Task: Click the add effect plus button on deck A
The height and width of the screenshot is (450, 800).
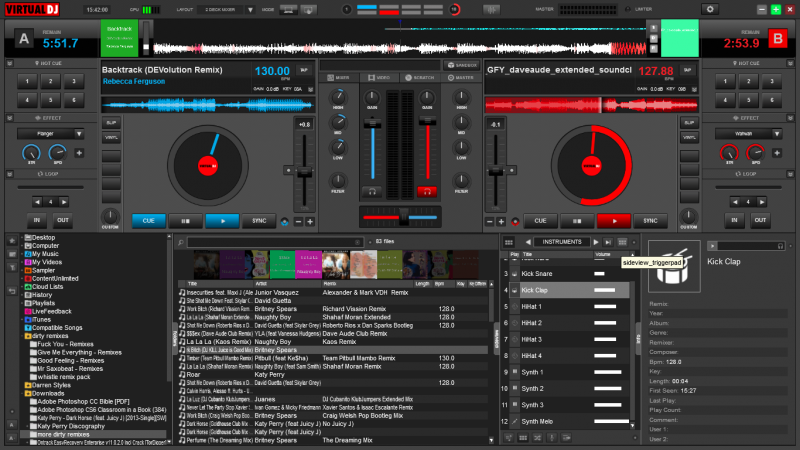Action: (x=79, y=153)
